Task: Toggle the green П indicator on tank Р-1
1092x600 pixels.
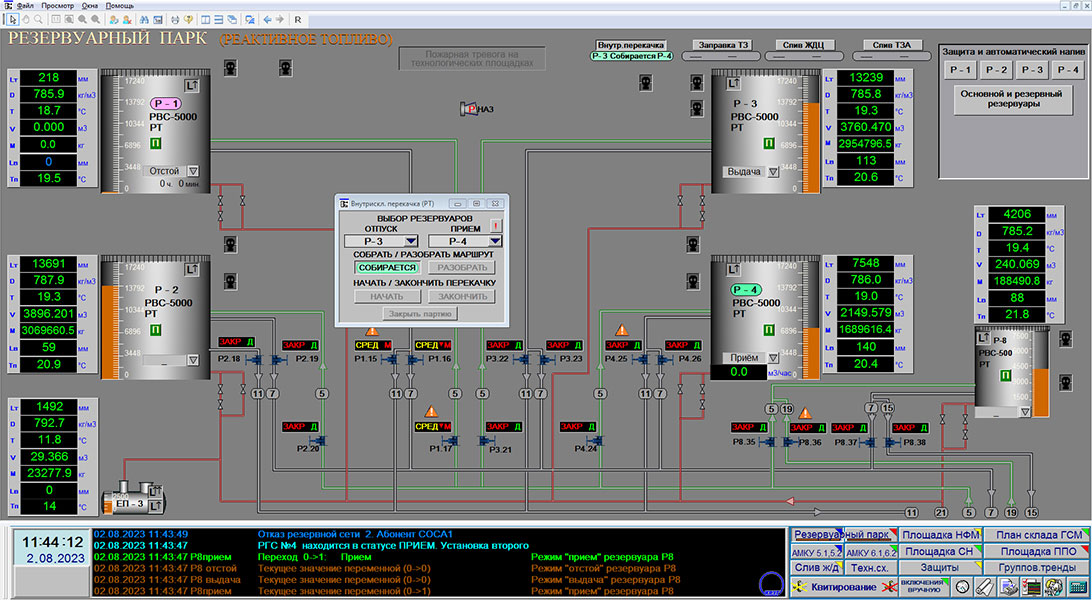Action: (156, 143)
